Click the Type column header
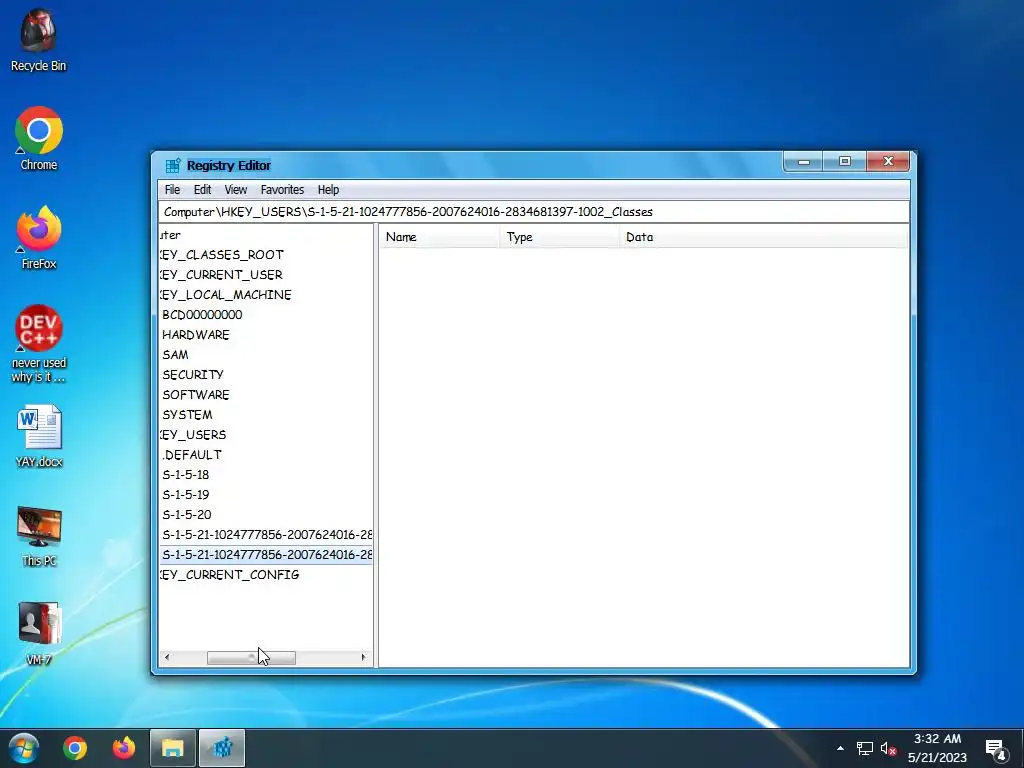This screenshot has width=1024, height=768. tap(560, 237)
